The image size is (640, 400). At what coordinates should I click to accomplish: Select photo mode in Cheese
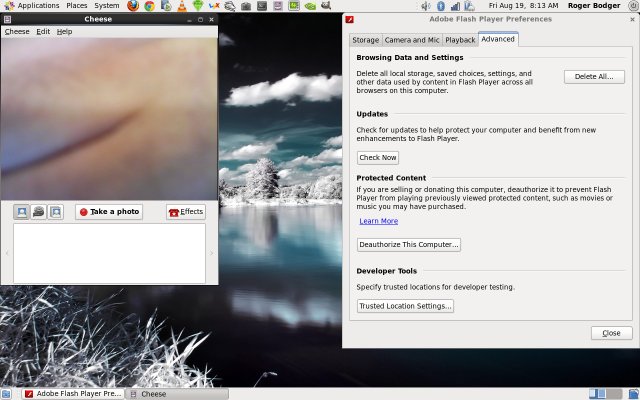pyautogui.click(x=21, y=212)
